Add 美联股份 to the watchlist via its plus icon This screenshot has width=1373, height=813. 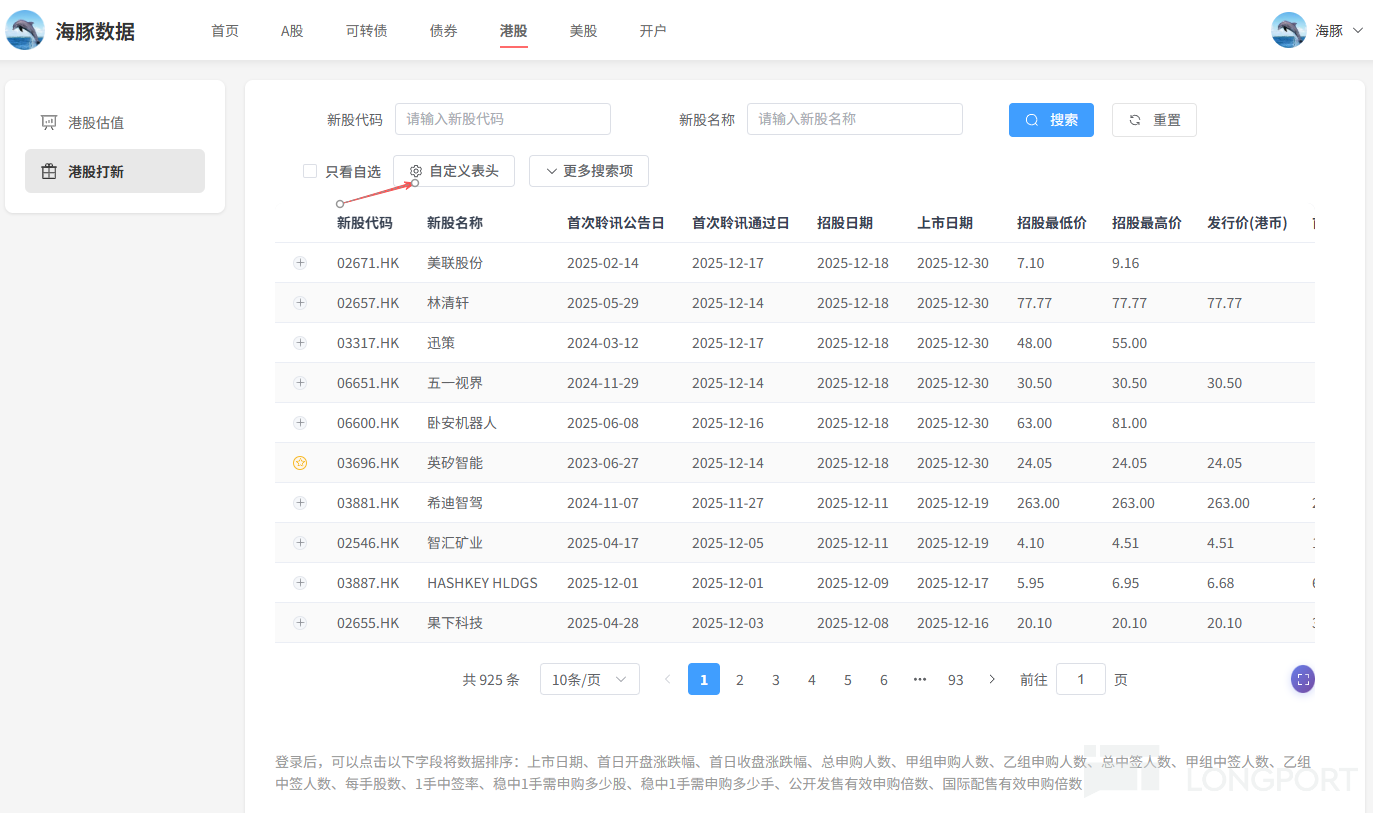click(x=300, y=263)
